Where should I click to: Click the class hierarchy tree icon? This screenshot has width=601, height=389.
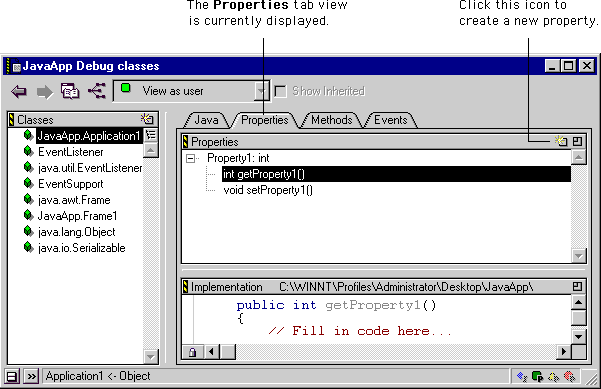click(97, 91)
